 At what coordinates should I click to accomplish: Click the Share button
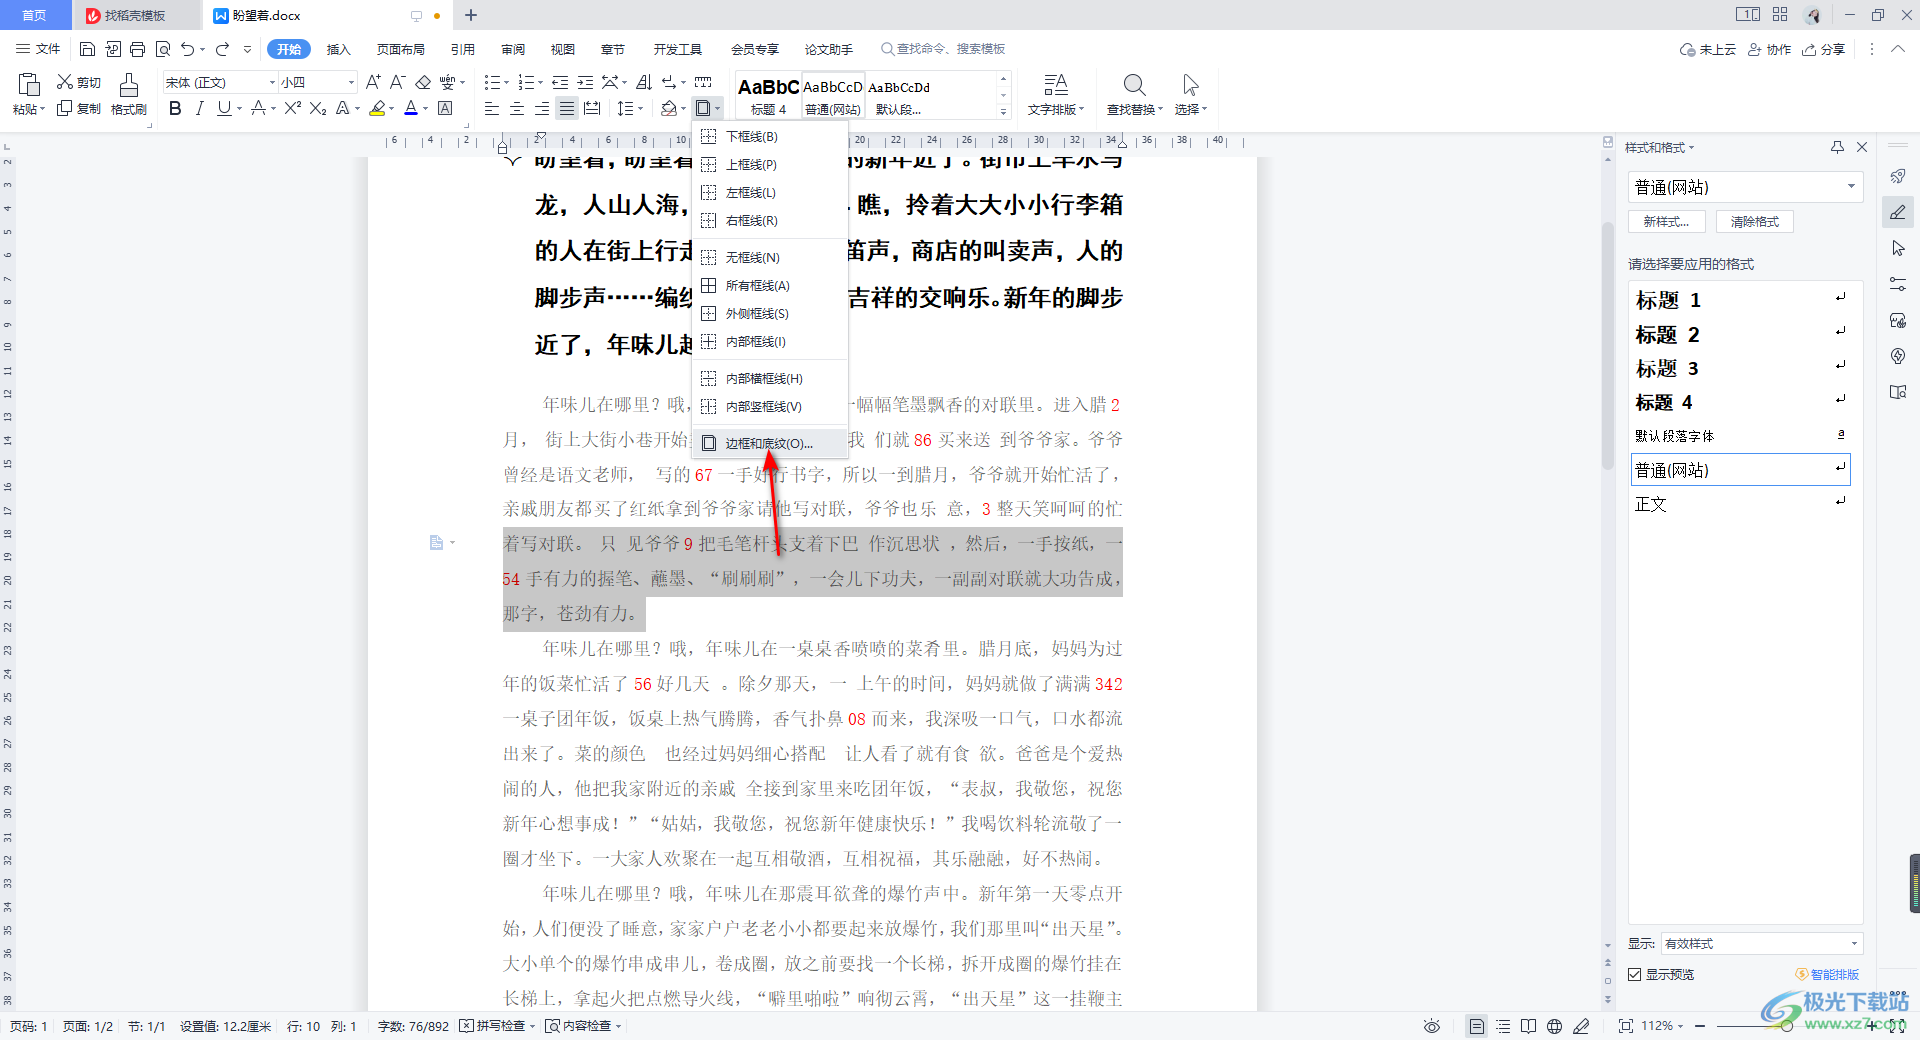pyautogui.click(x=1824, y=49)
